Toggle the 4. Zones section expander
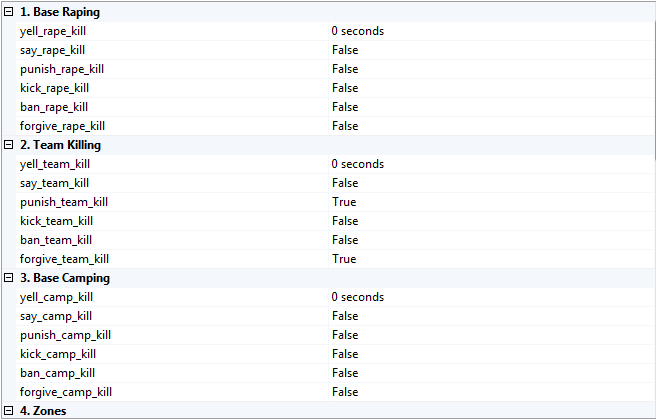 tap(9, 411)
